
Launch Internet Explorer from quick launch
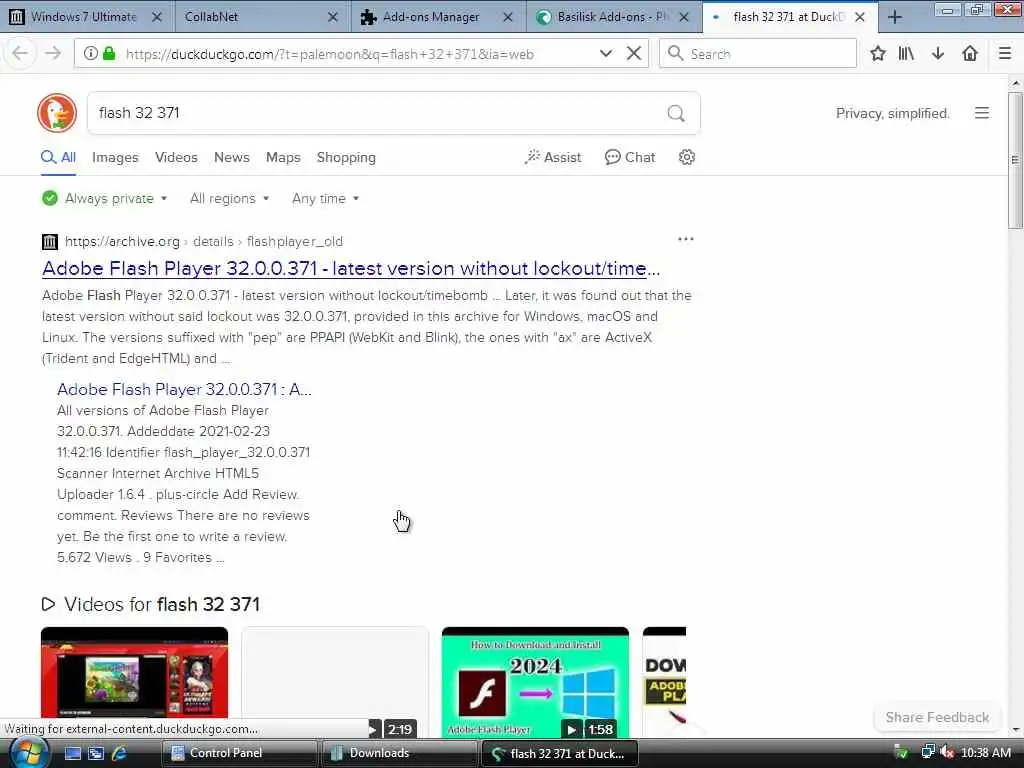click(x=119, y=753)
